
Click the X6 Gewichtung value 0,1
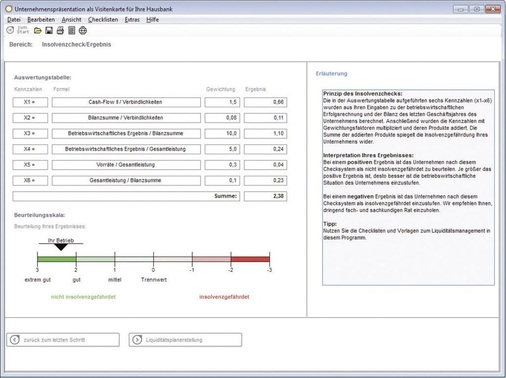click(x=222, y=180)
